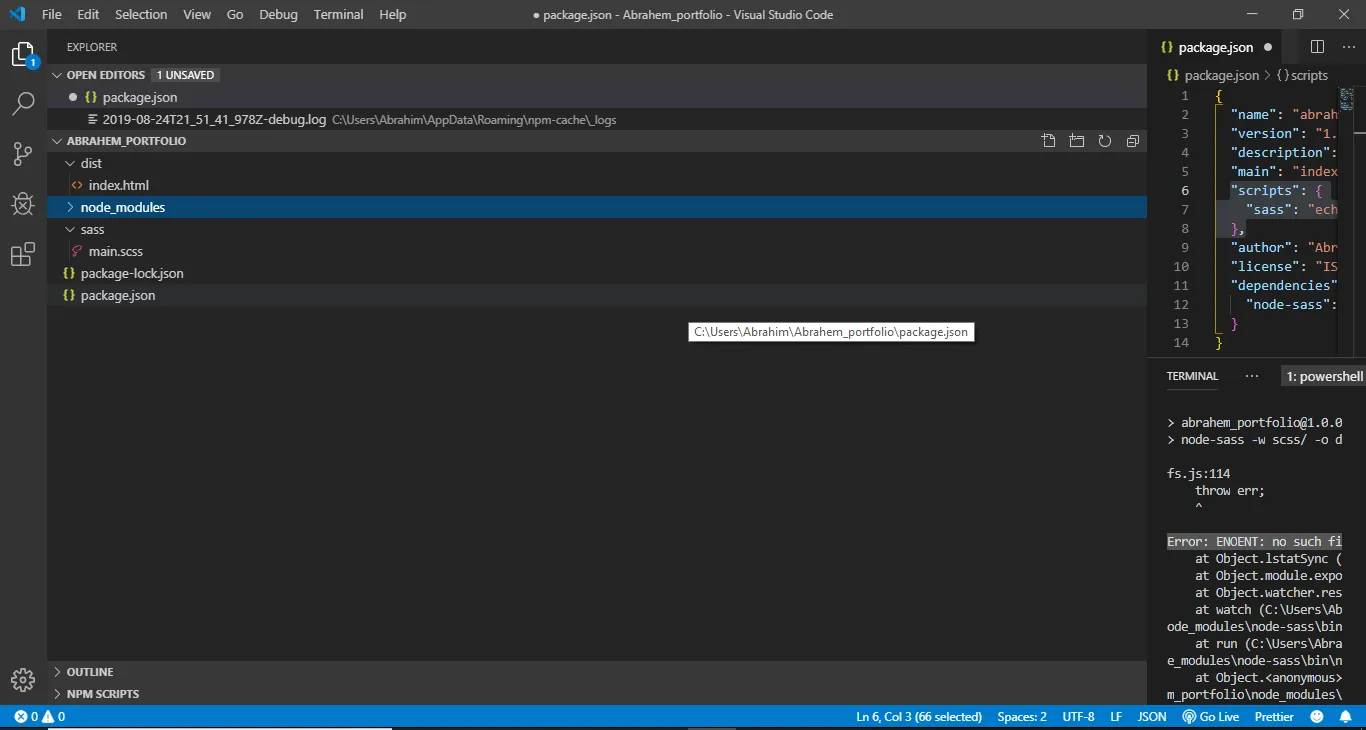The height and width of the screenshot is (730, 1366).
Task: Open the editor More Actions ellipsis
Action: 1347,47
